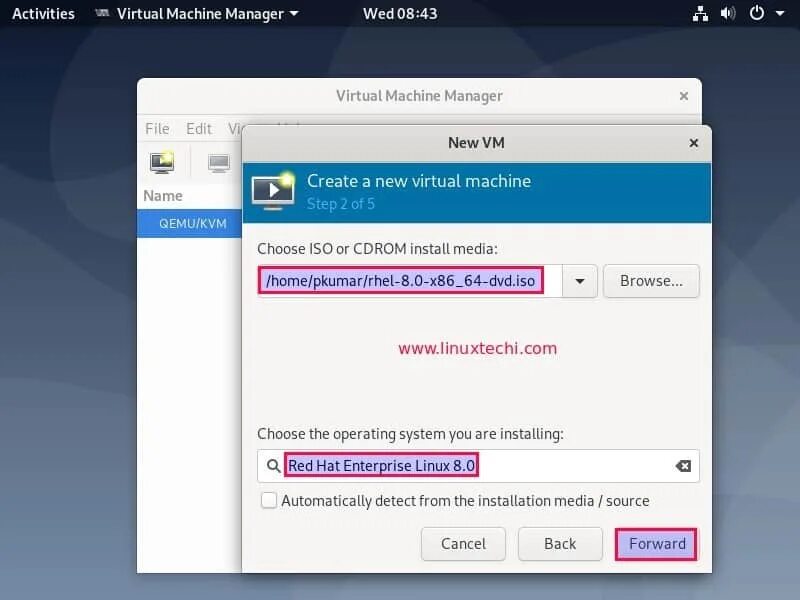Cancel the New VM wizard
This screenshot has height=600, width=800.
coord(463,544)
